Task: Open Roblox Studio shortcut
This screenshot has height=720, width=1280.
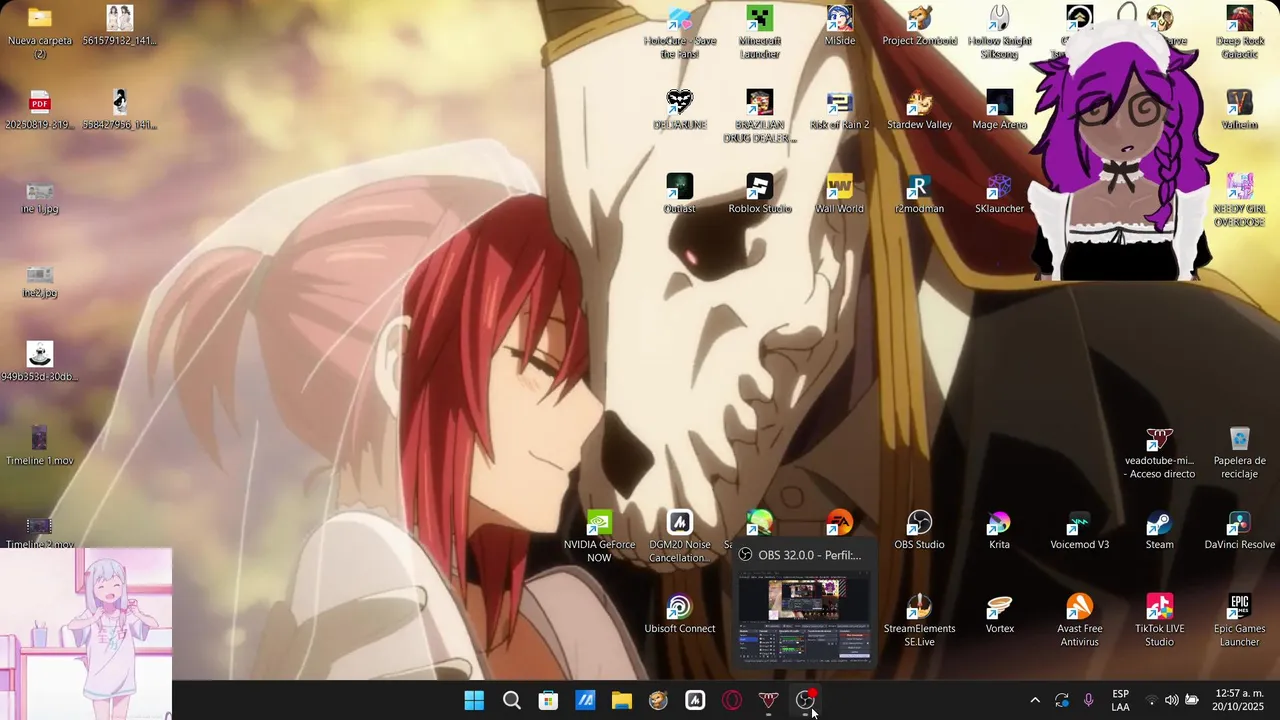Action: [x=759, y=194]
